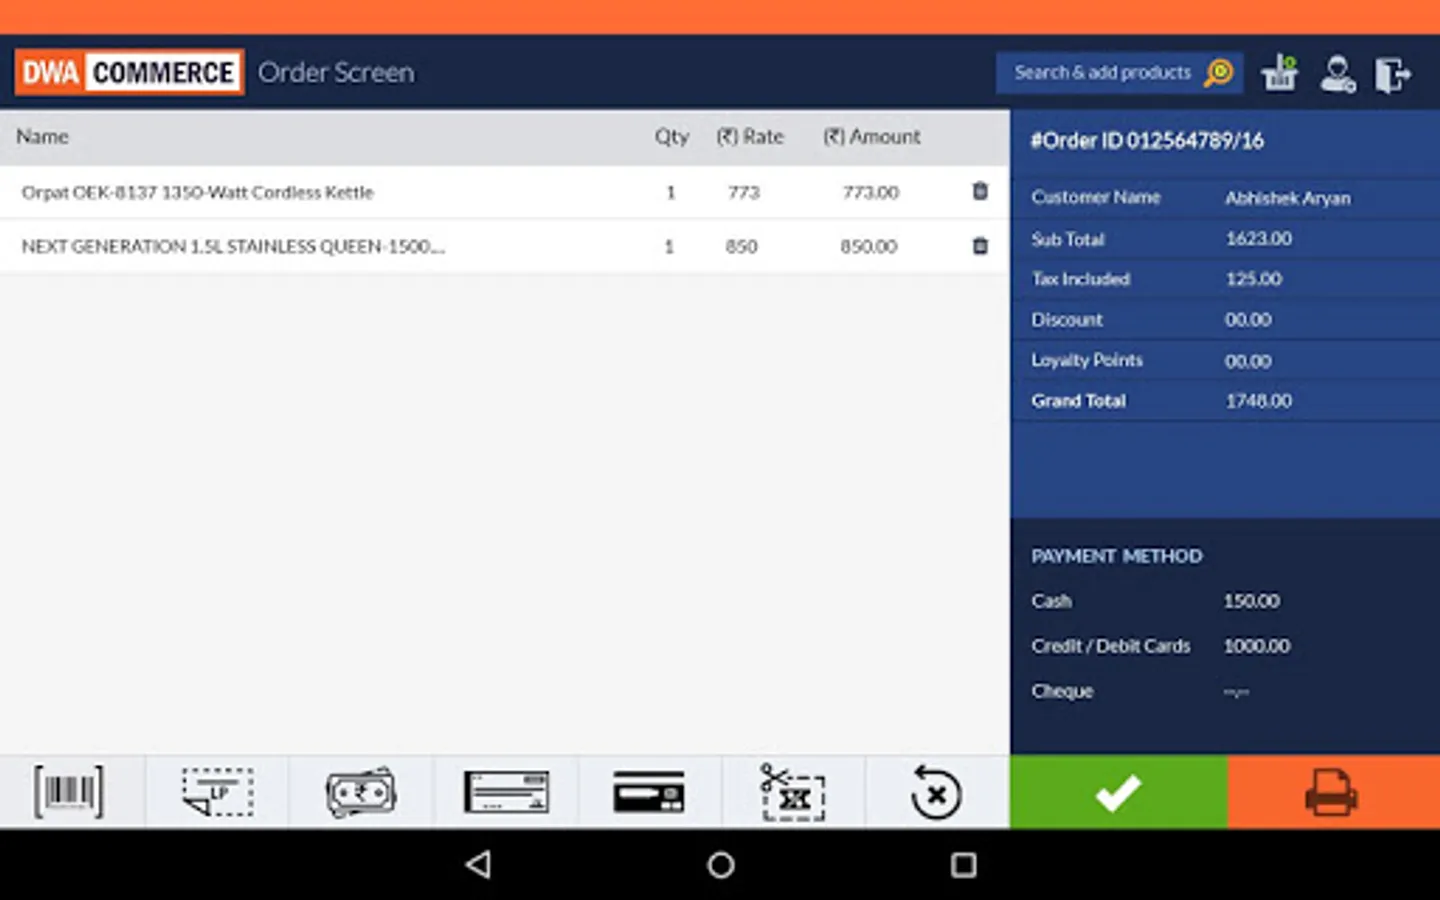Choose the cash payment icon

coord(361,792)
